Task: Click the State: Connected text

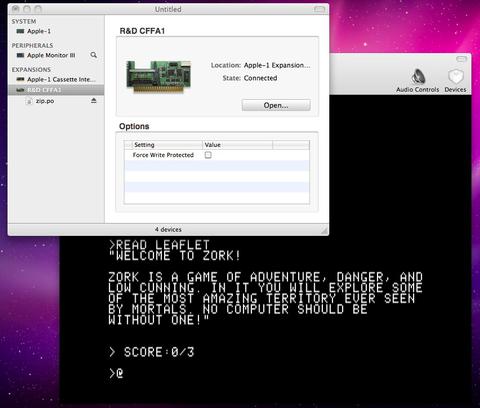Action: point(250,78)
